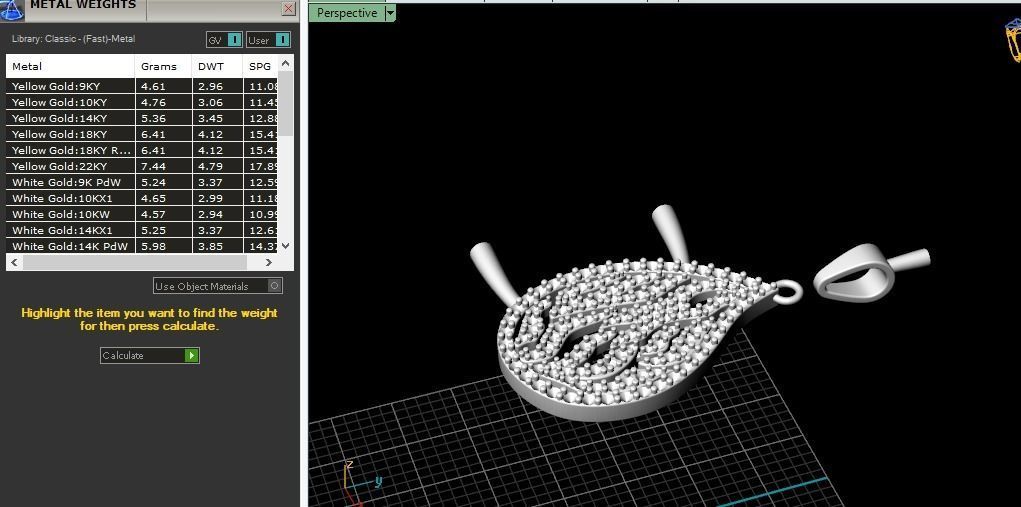Click the 4.61 grams value
Screen dimensions: 1021x507
[154, 86]
